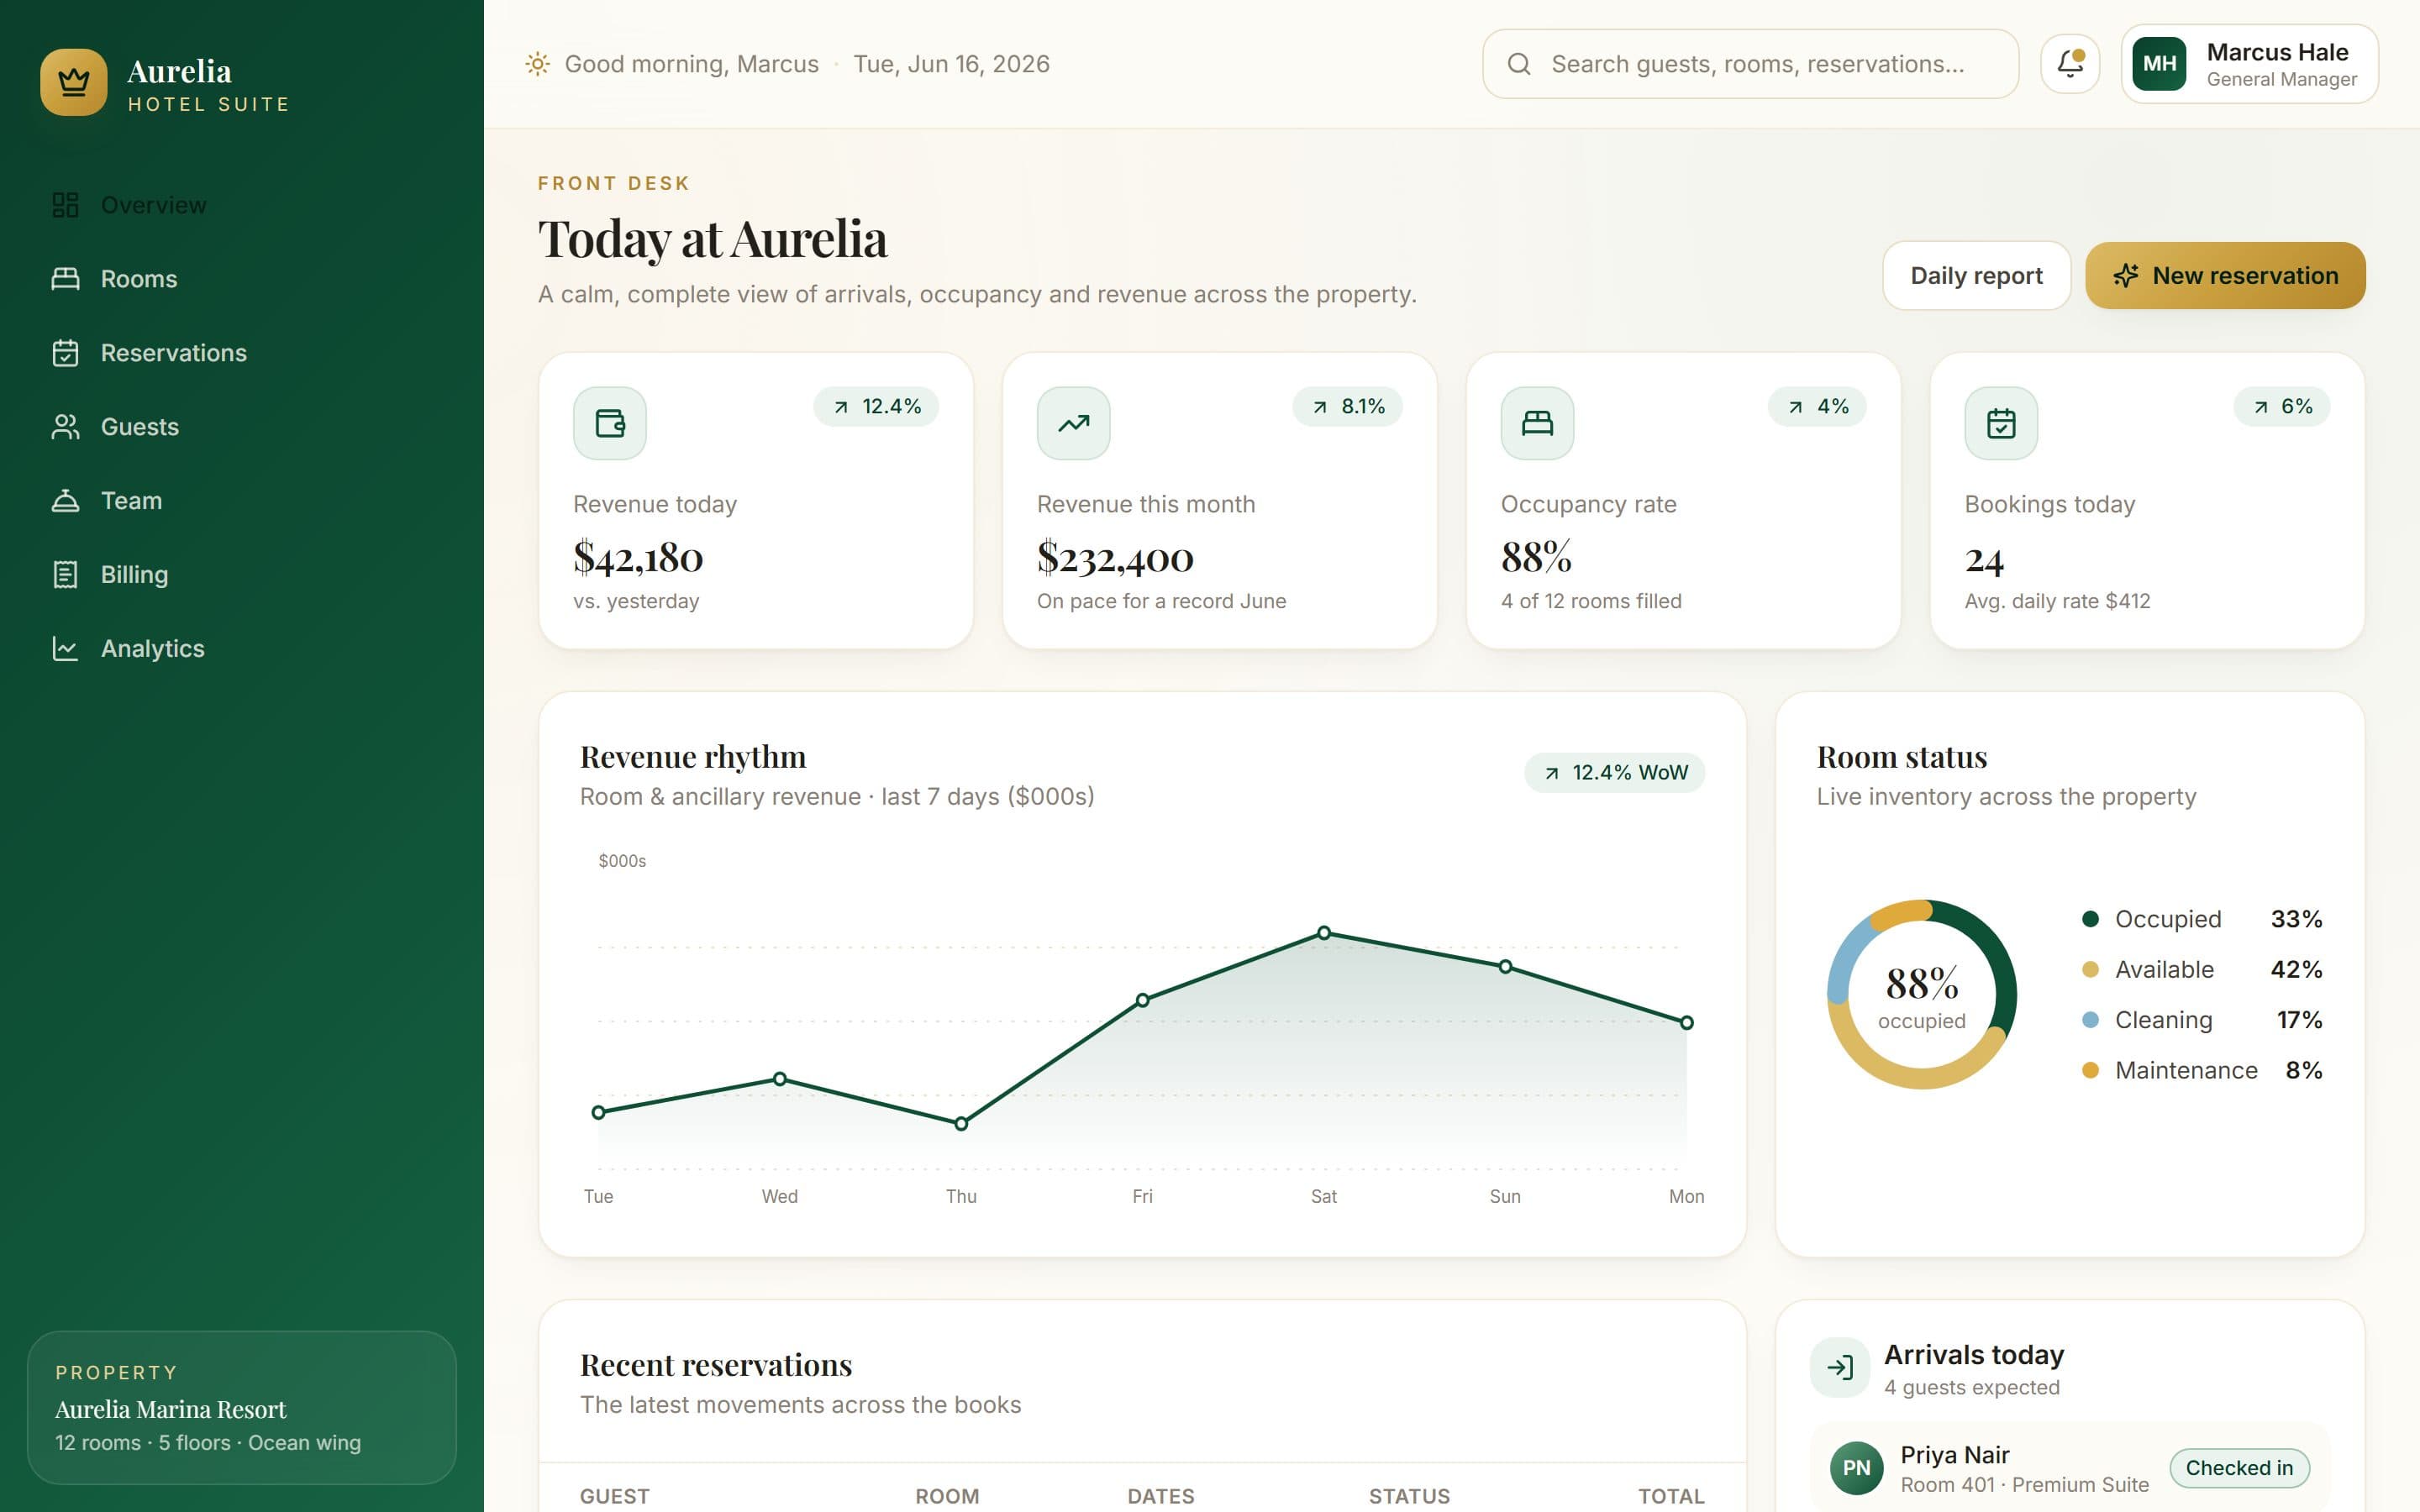Click the wallet icon on Revenue today card
This screenshot has width=2420, height=1512.
pos(610,423)
